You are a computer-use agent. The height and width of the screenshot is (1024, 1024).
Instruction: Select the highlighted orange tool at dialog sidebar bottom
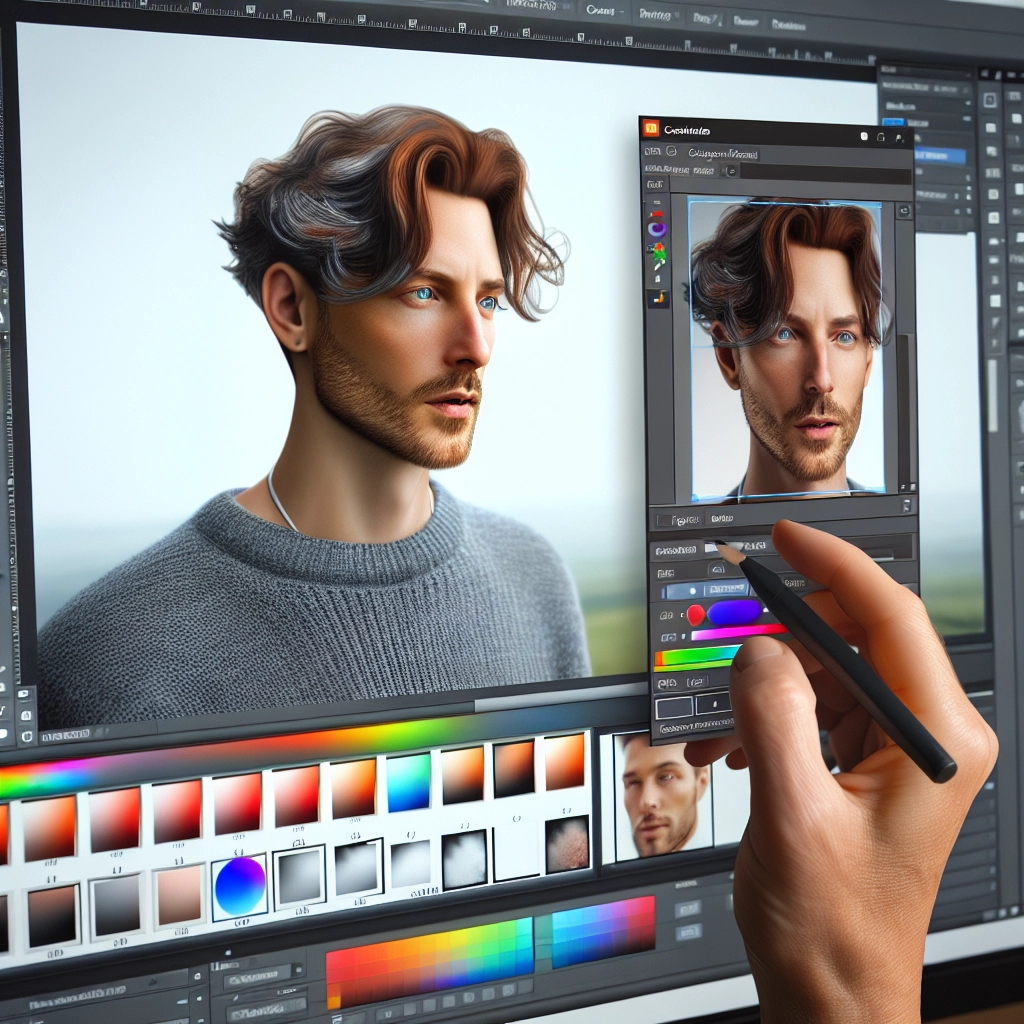658,298
